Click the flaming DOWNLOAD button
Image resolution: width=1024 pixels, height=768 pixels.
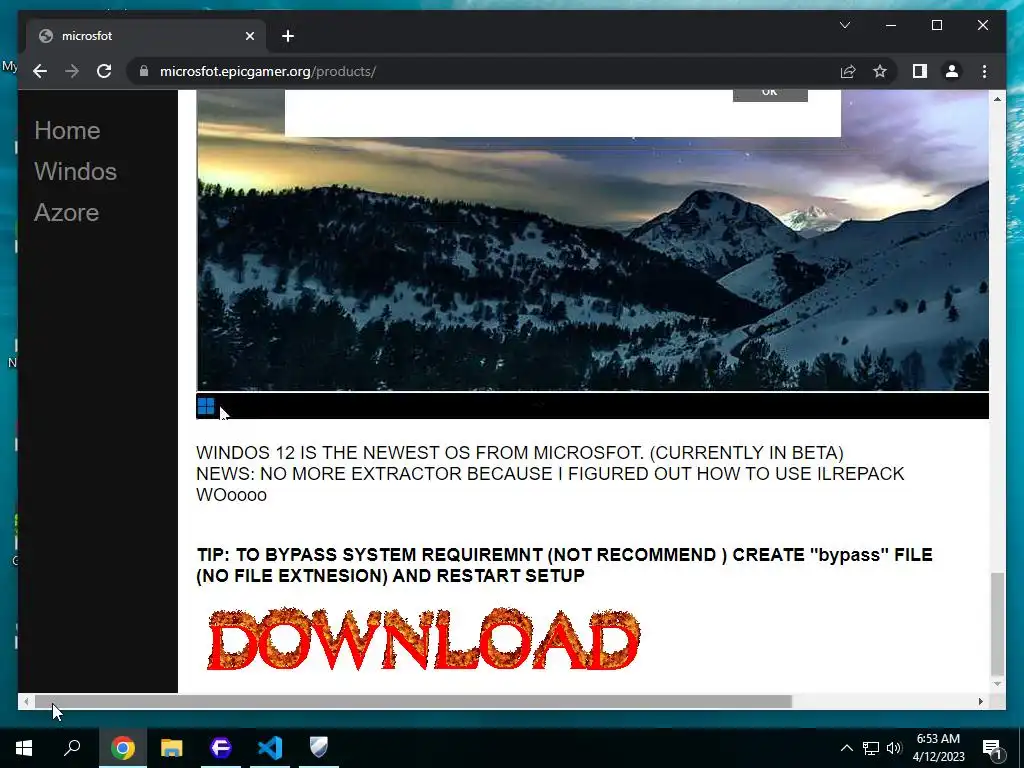[423, 639]
